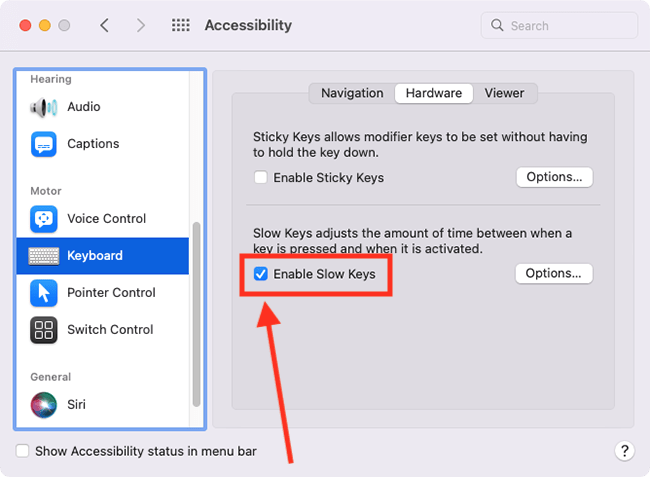Show all preferences grid icon
The width and height of the screenshot is (650, 477).
coord(181,25)
